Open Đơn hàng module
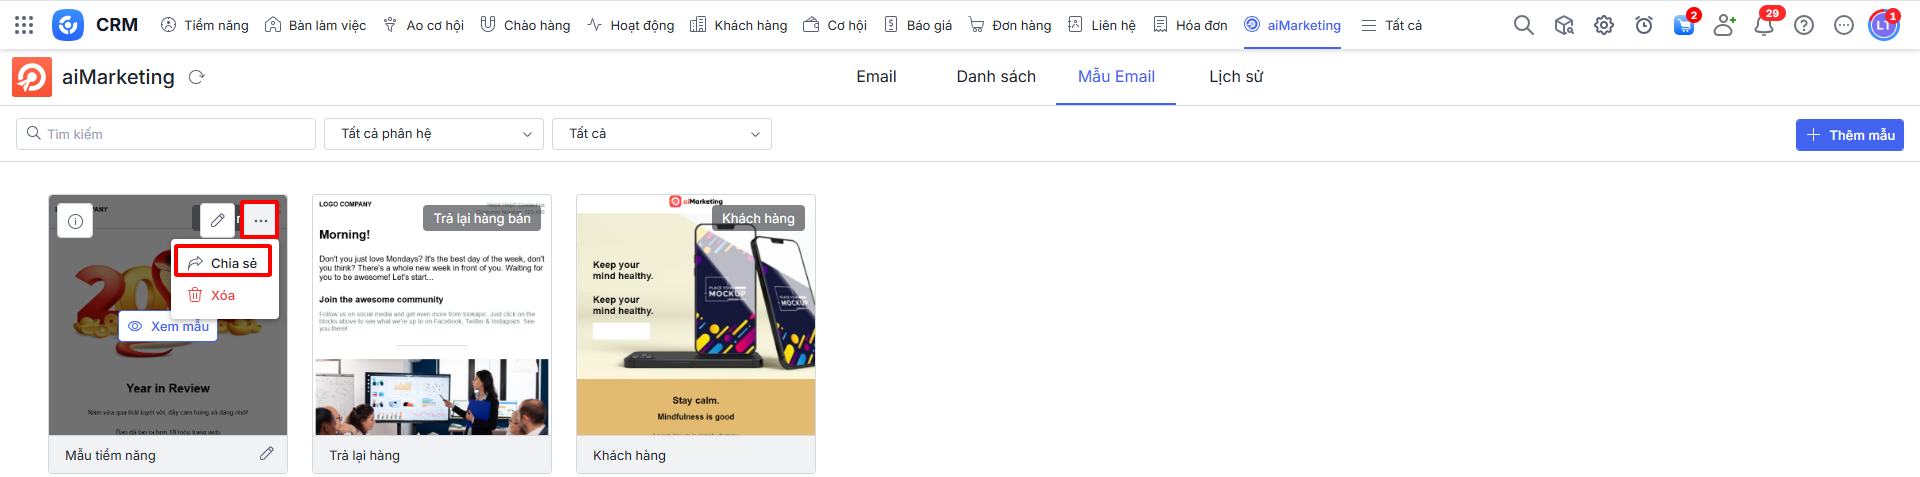This screenshot has width=1920, height=477. pos(1010,25)
